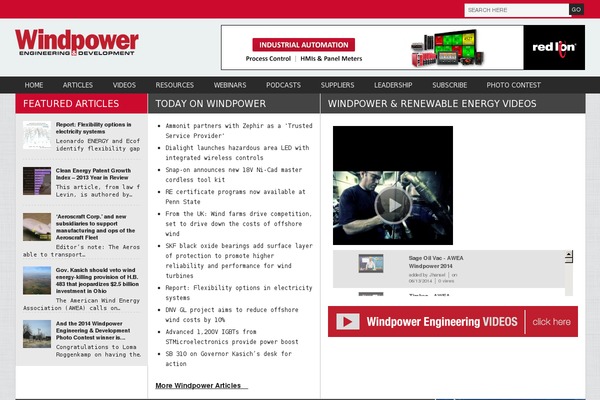Open 'RE certificate programs' Penn State item
Screen dimensions: 600x400
235,196
